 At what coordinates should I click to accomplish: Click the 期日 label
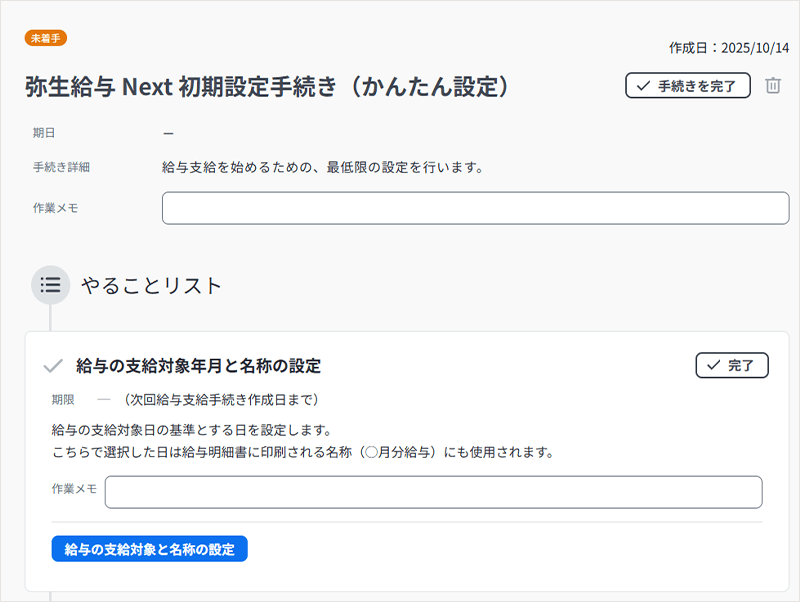click(44, 133)
